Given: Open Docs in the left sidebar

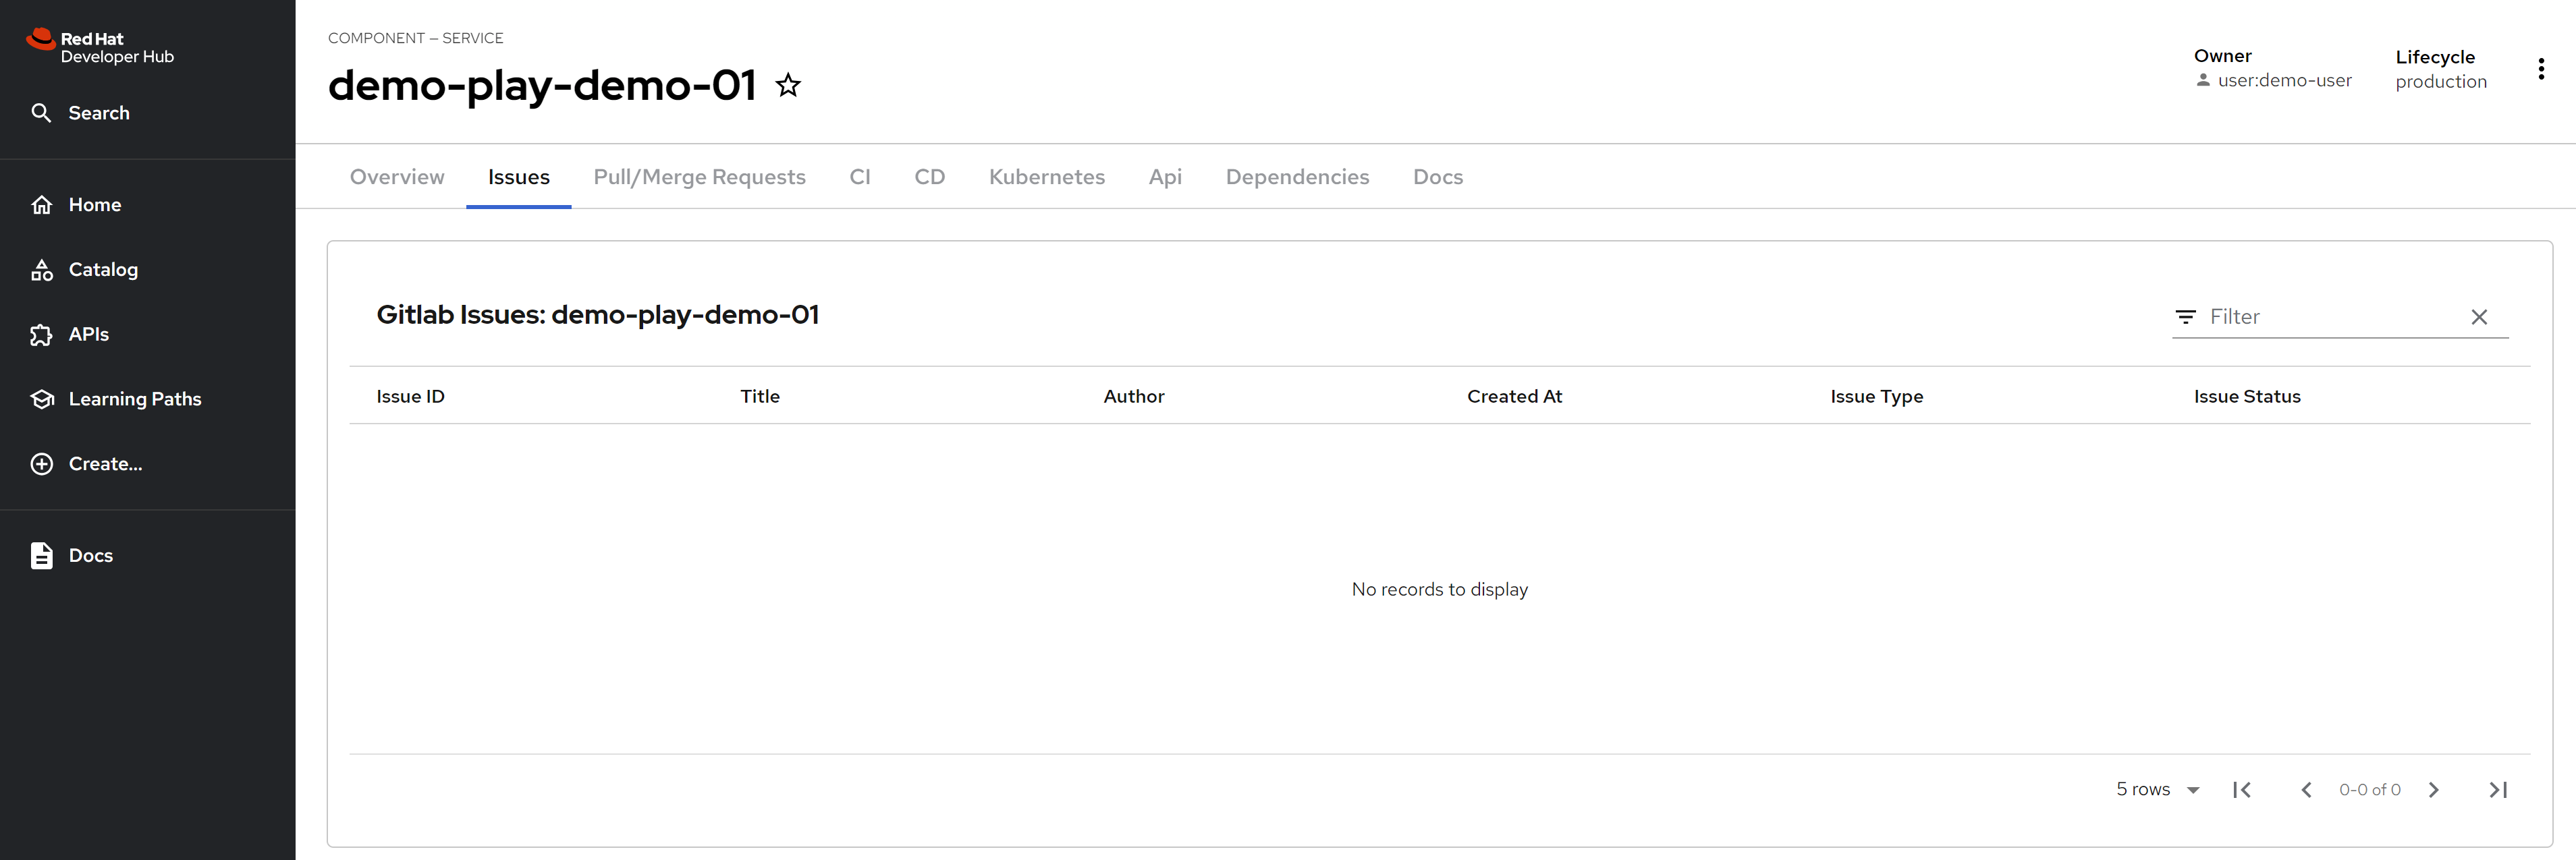Looking at the screenshot, I should click(90, 555).
